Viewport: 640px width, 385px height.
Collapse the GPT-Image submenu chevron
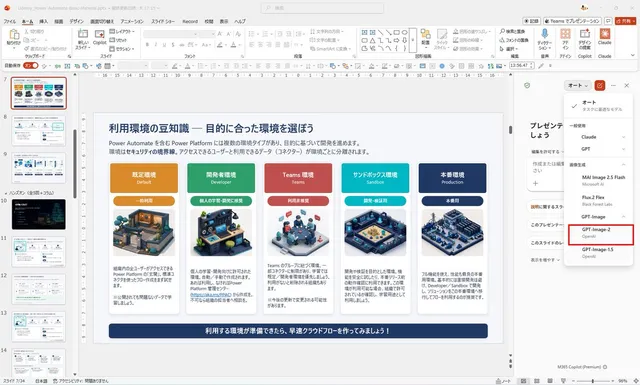(623, 217)
